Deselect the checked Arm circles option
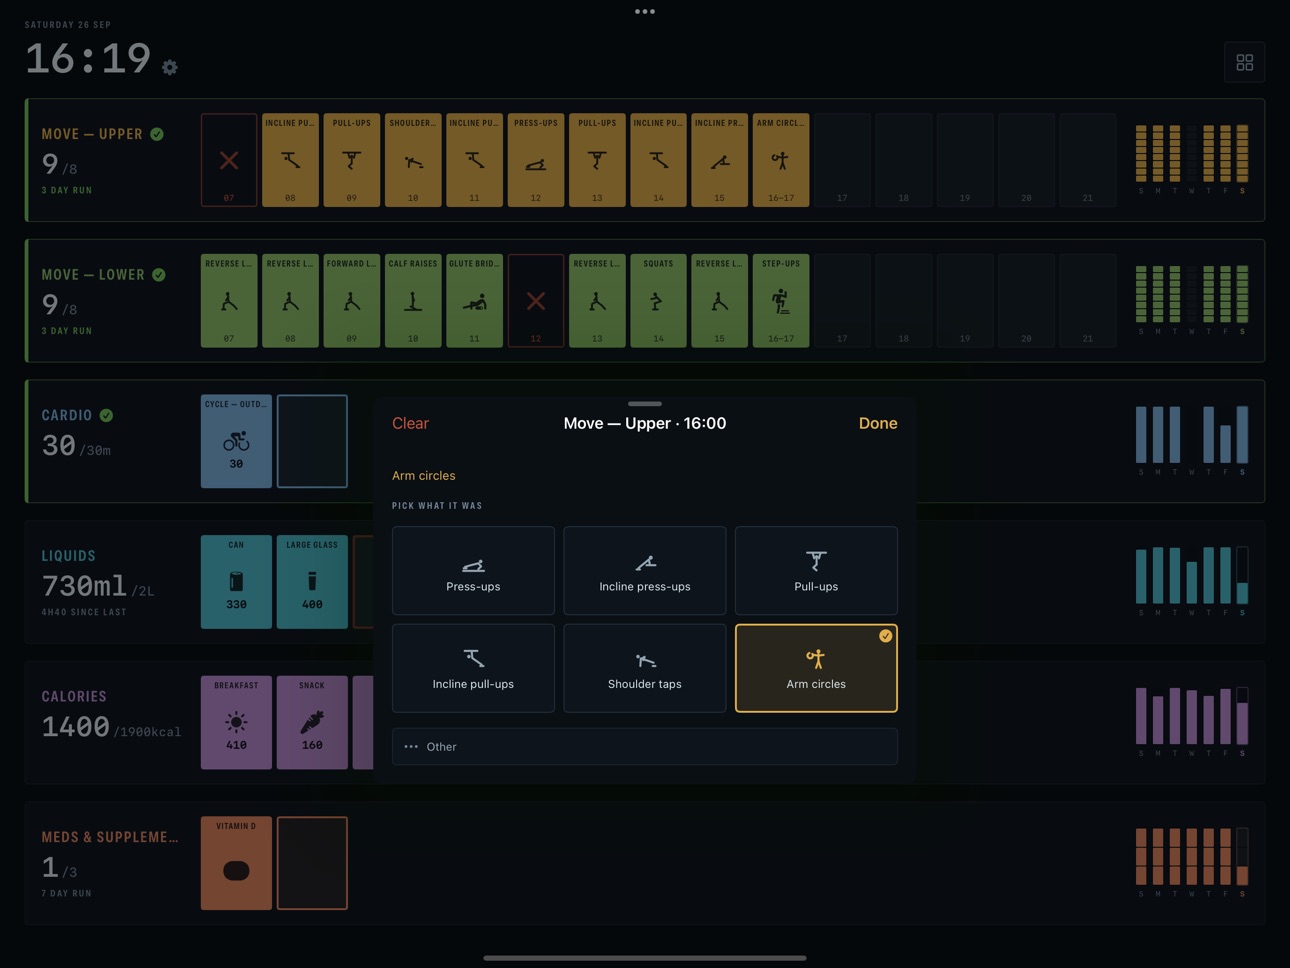Viewport: 1290px width, 968px height. point(816,668)
